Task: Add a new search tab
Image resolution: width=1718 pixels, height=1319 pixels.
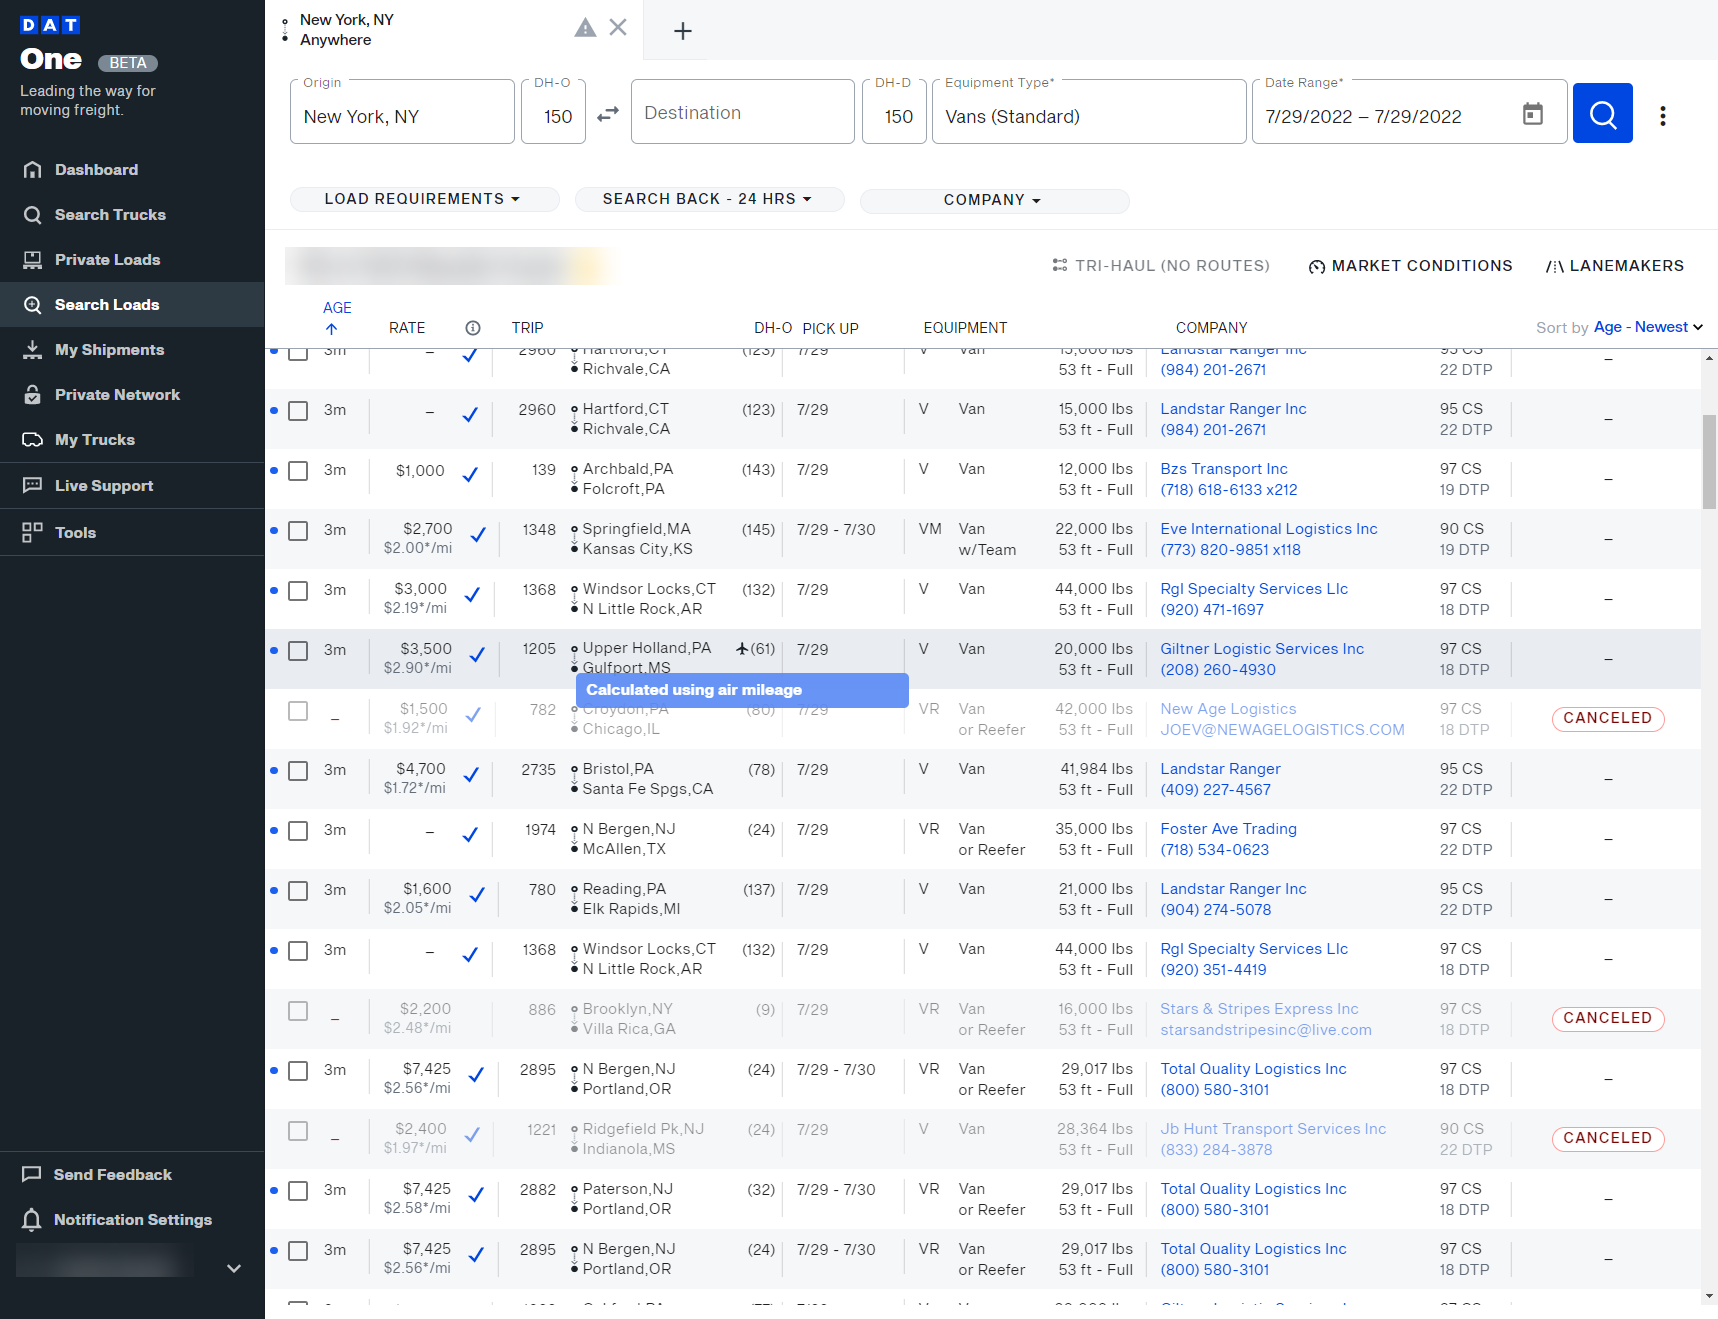Action: pos(683,31)
